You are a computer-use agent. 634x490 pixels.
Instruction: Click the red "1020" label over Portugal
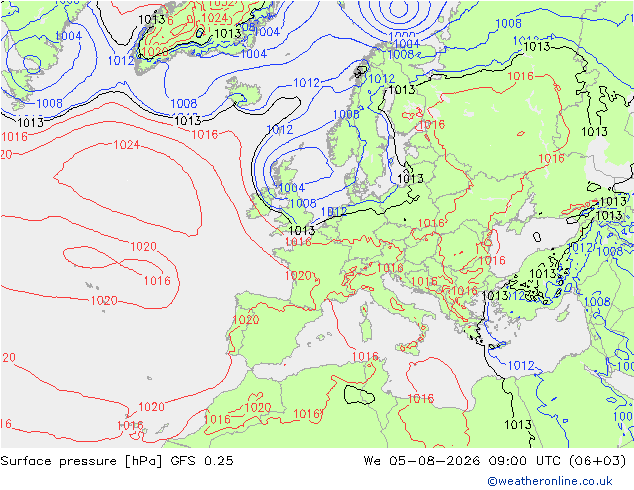coord(246,320)
